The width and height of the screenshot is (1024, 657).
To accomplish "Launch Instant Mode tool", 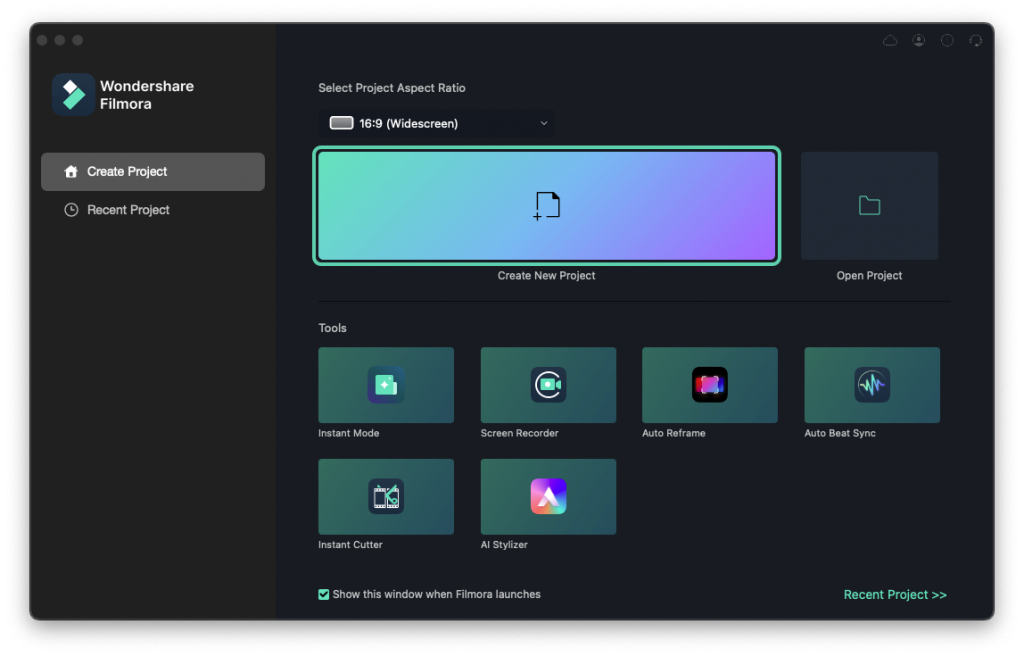I will 386,385.
